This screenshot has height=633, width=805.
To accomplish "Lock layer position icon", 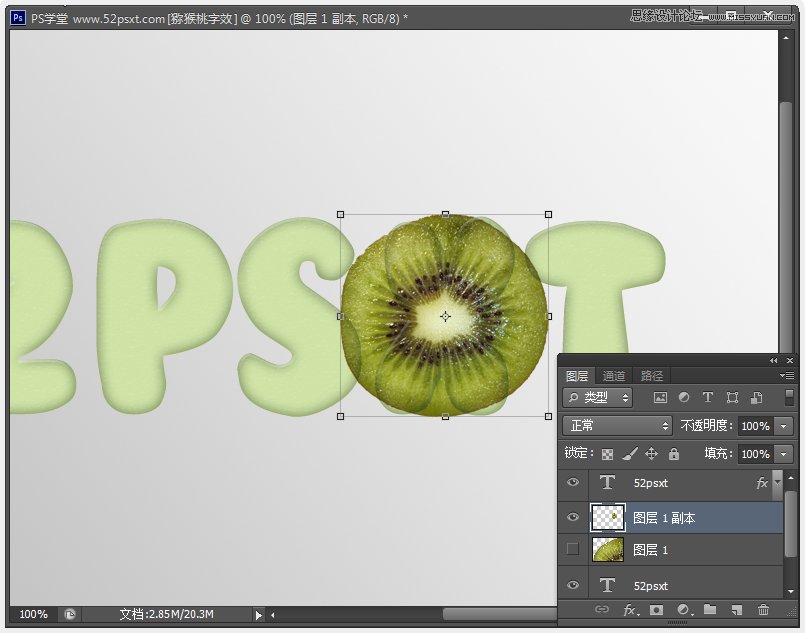I will [651, 454].
